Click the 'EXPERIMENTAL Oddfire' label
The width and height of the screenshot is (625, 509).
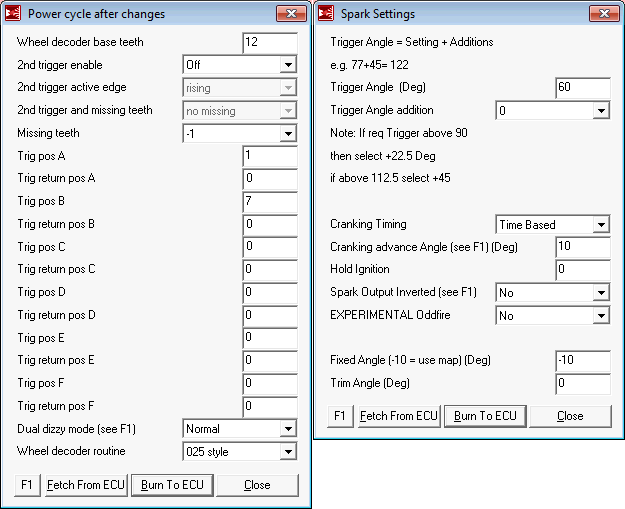390,315
